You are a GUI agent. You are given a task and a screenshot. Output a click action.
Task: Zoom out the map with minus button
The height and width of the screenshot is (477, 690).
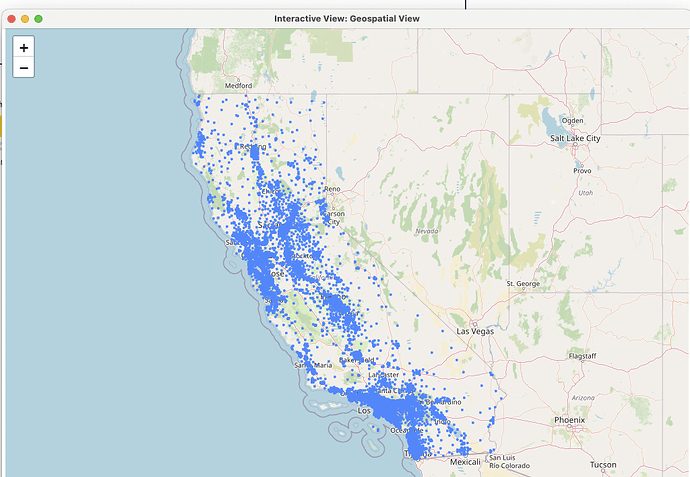coord(24,68)
